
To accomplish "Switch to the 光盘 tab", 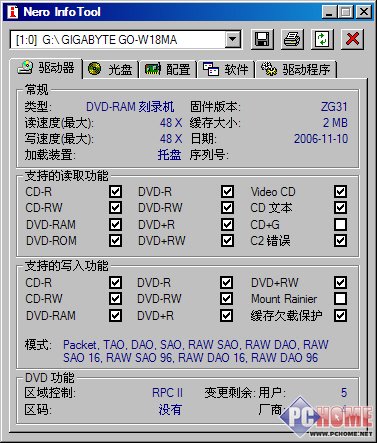I will coord(110,69).
